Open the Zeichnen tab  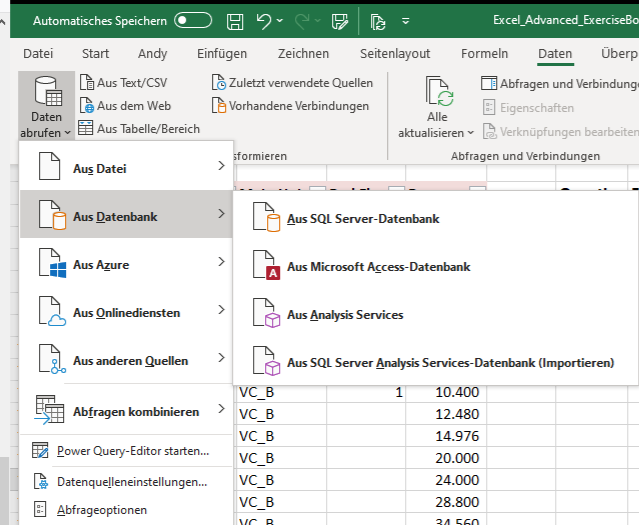coord(303,53)
